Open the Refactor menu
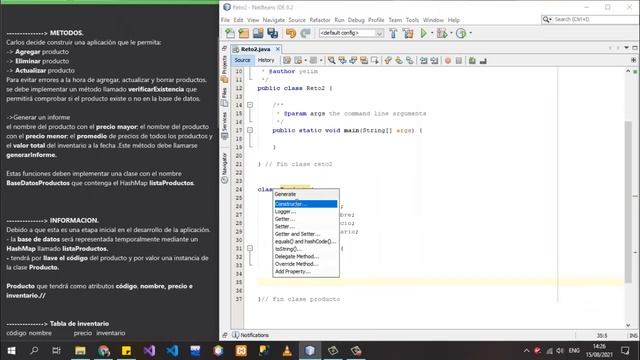 [x=320, y=20]
